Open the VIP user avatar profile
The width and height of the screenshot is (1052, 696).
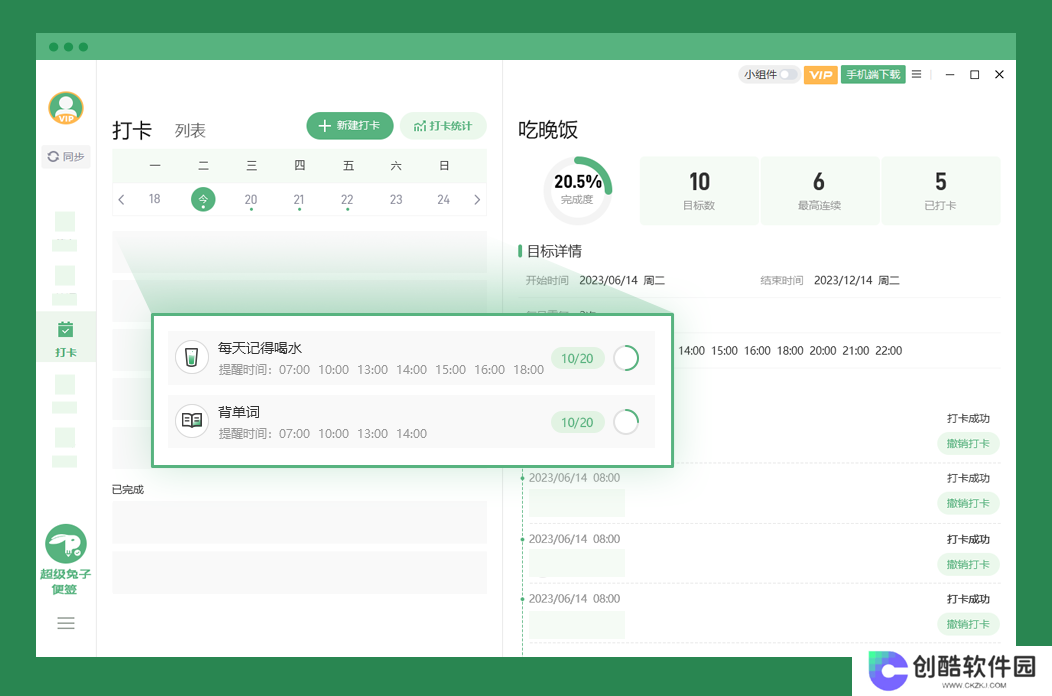(x=66, y=109)
